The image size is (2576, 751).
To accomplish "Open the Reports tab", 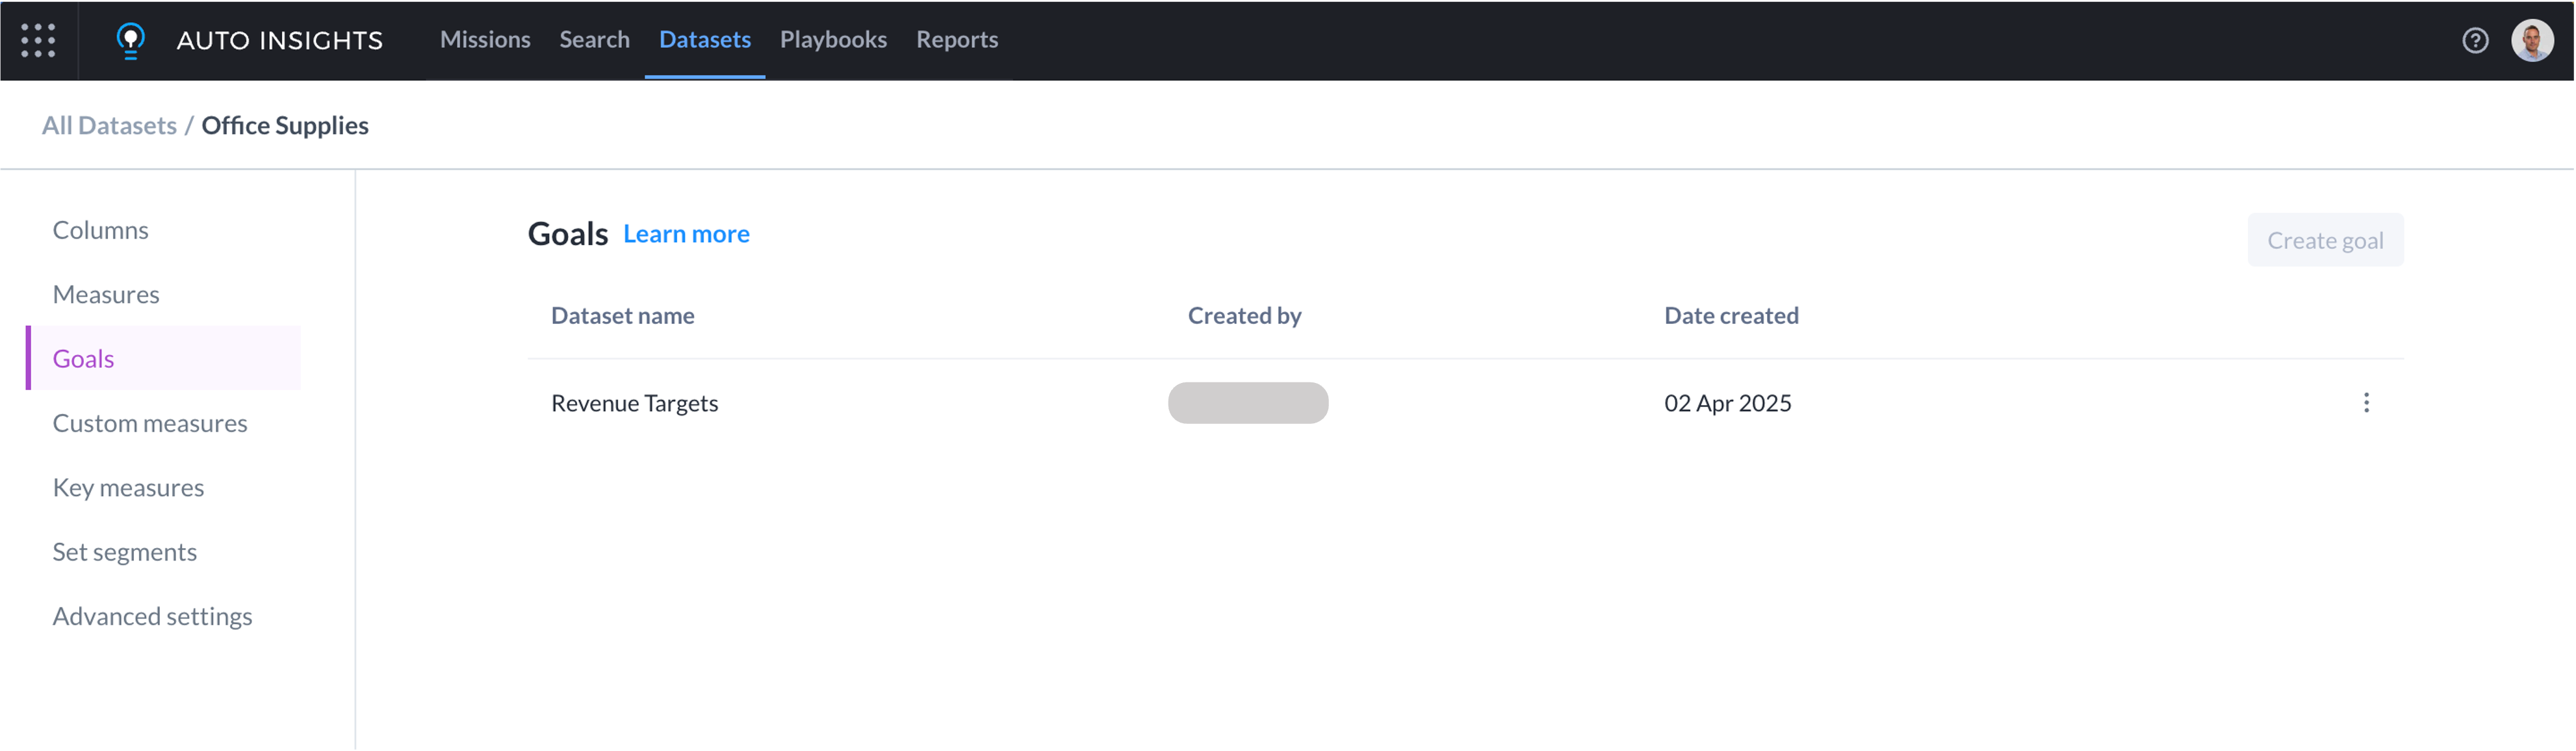I will tap(957, 39).
